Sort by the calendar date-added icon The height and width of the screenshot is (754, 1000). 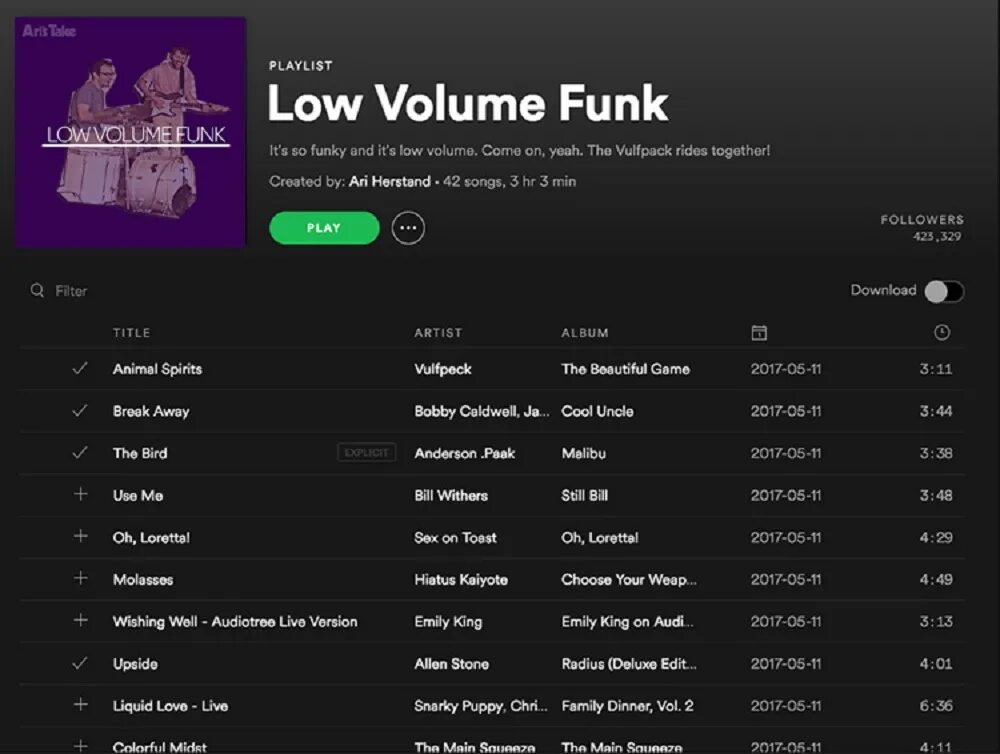click(x=759, y=332)
